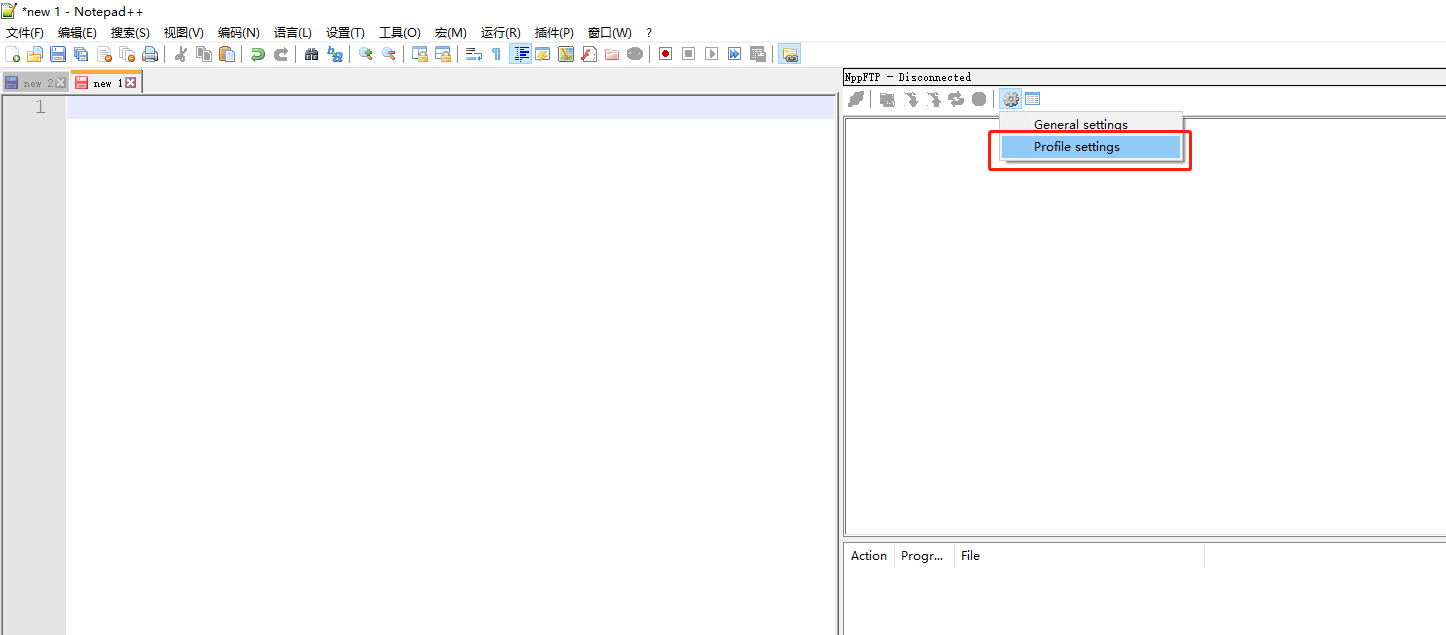The height and width of the screenshot is (635, 1446).
Task: Click the New file toolbar icon
Action: [13, 54]
